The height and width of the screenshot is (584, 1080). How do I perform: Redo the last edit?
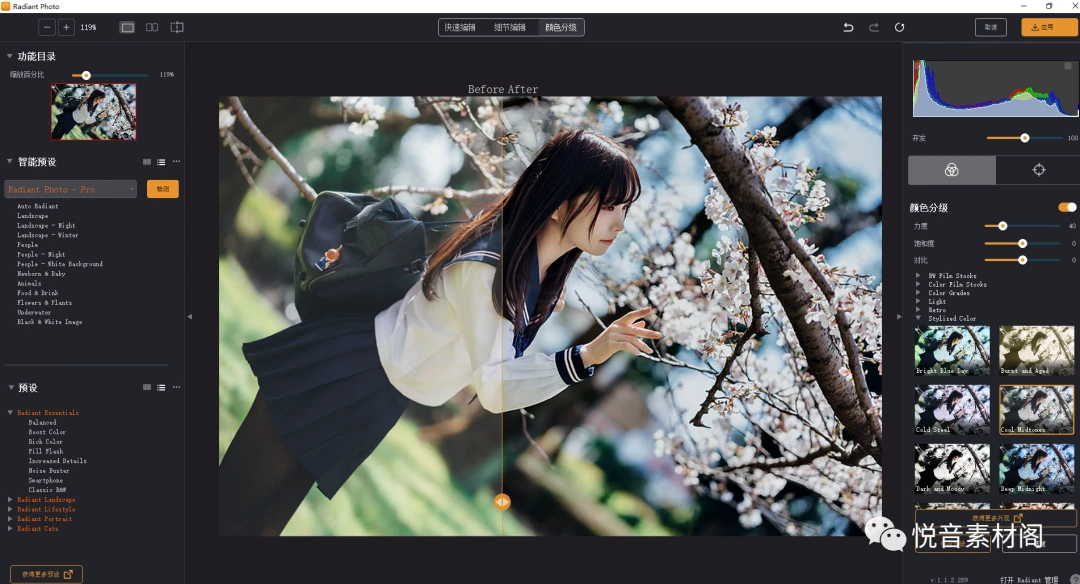pyautogui.click(x=873, y=28)
